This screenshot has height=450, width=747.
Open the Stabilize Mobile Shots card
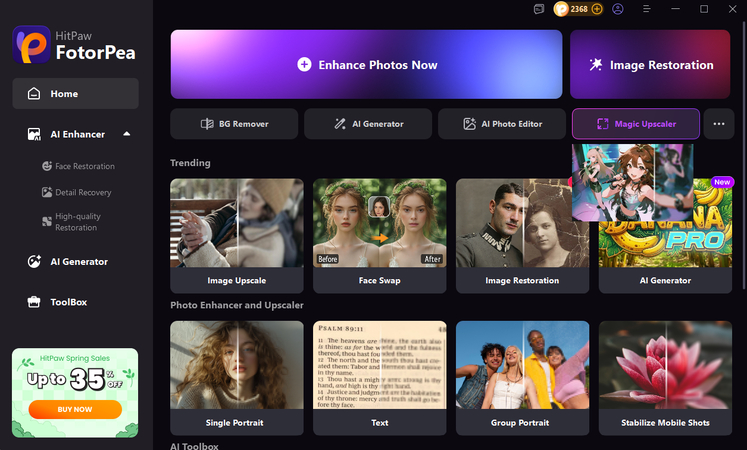[x=665, y=378]
